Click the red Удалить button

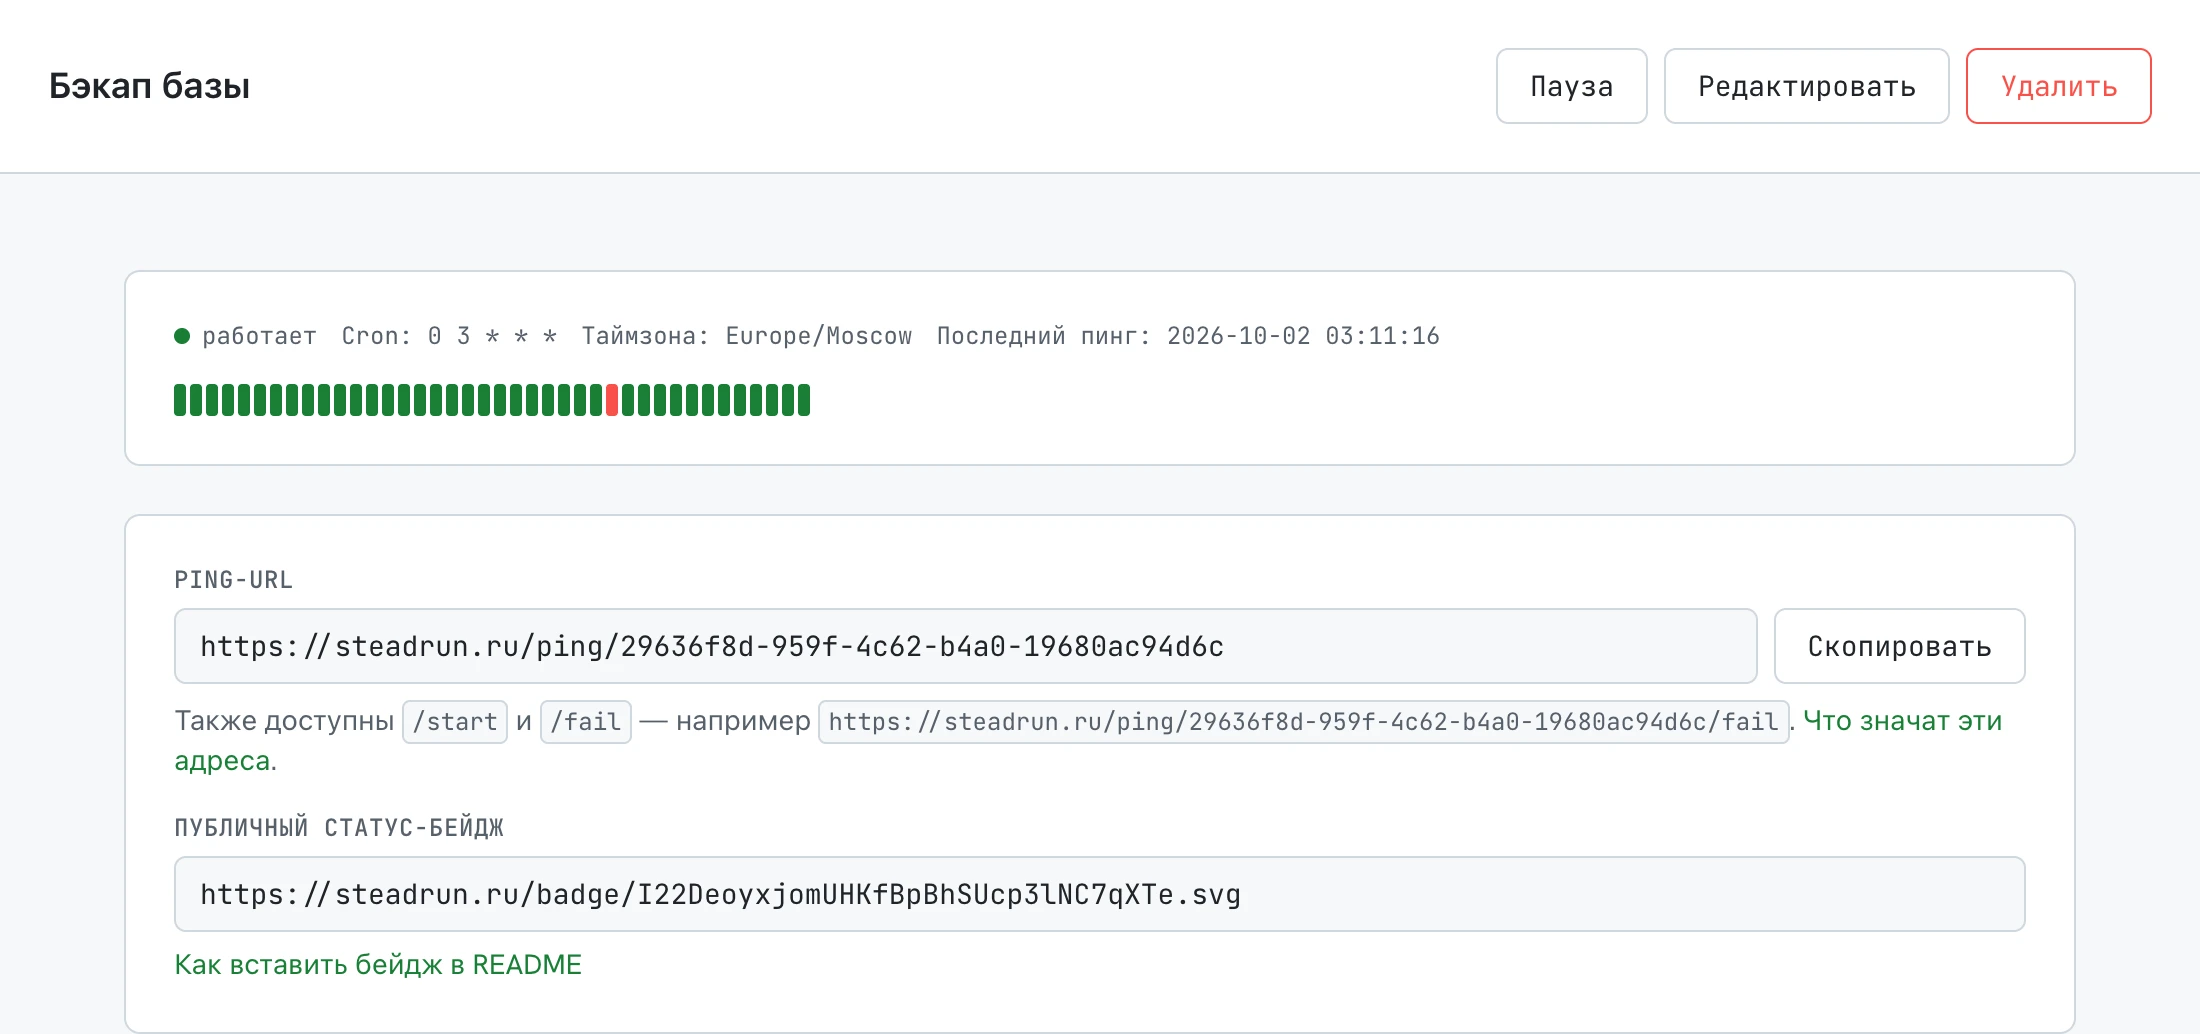coord(2058,86)
